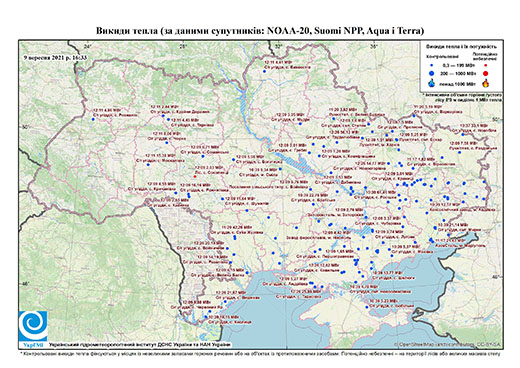Click the 'понад 1000 МВт' legend label
The width and height of the screenshot is (520, 368).
(457, 83)
